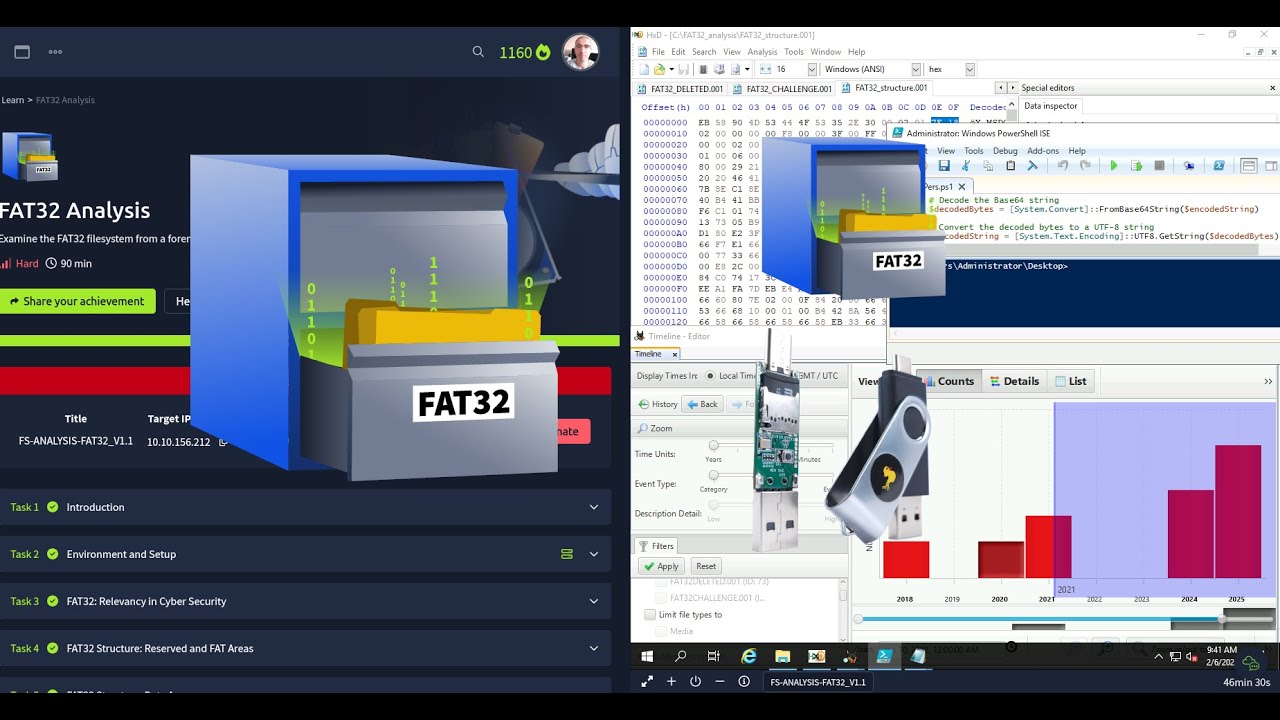Click the fullscreen arrows icon in VM bar
The width and height of the screenshot is (1280, 720).
pyautogui.click(x=647, y=681)
